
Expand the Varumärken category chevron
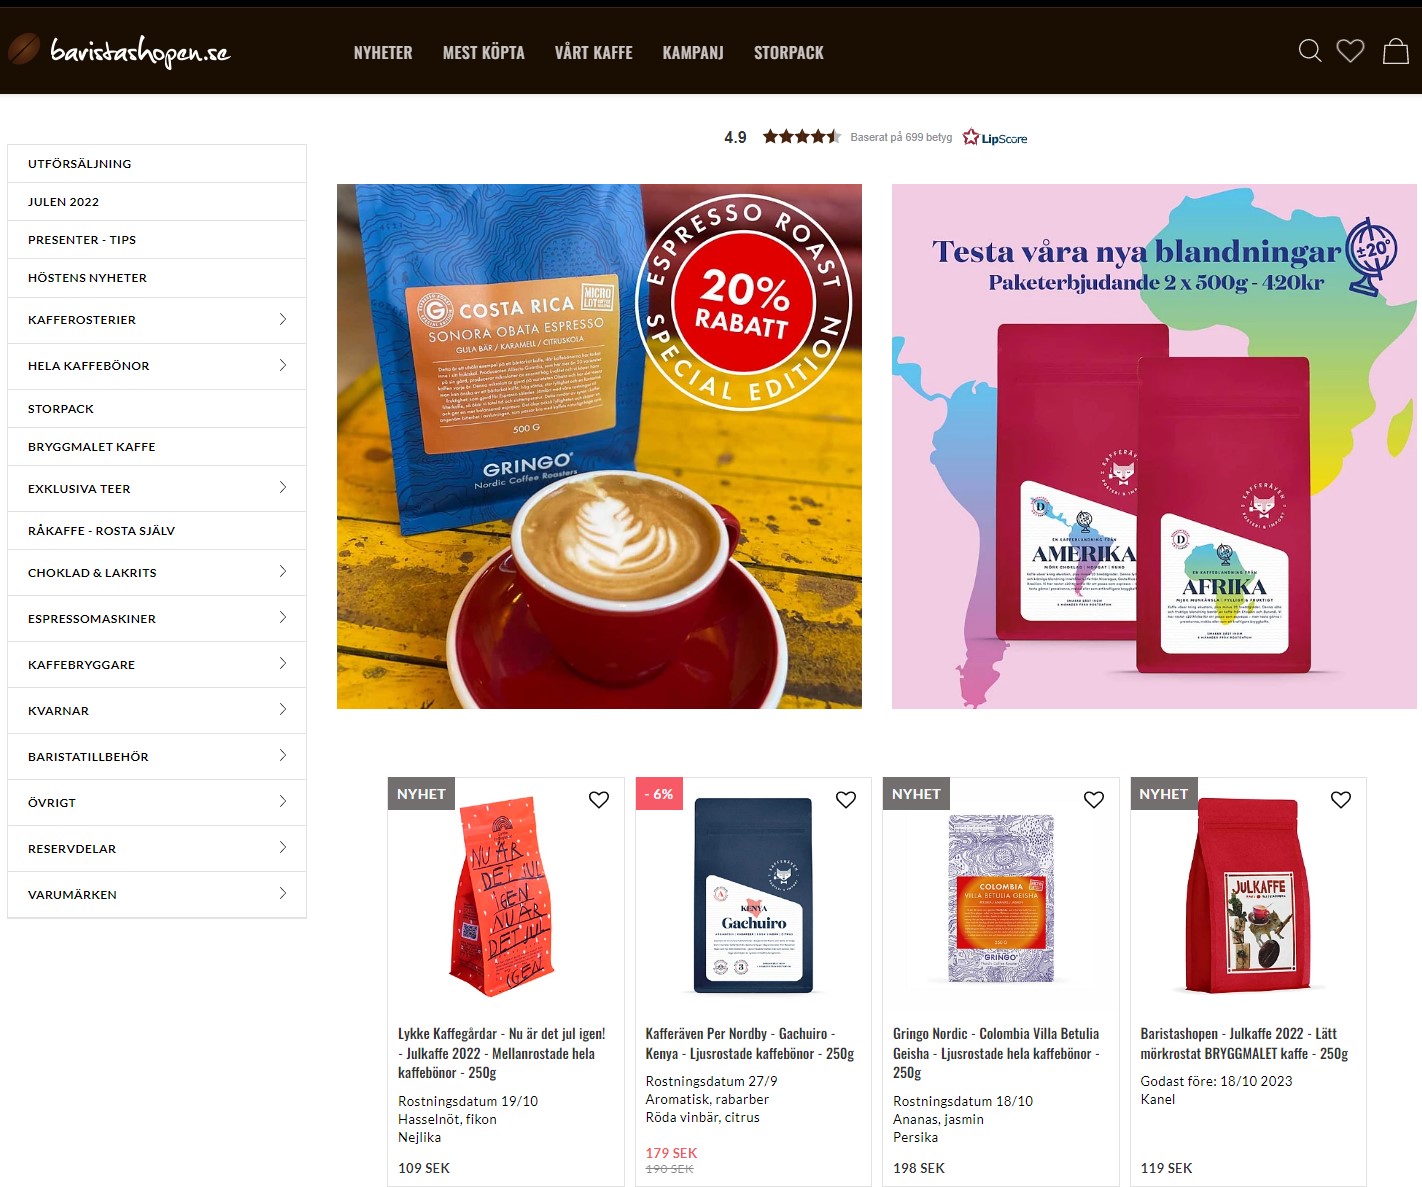(x=283, y=893)
